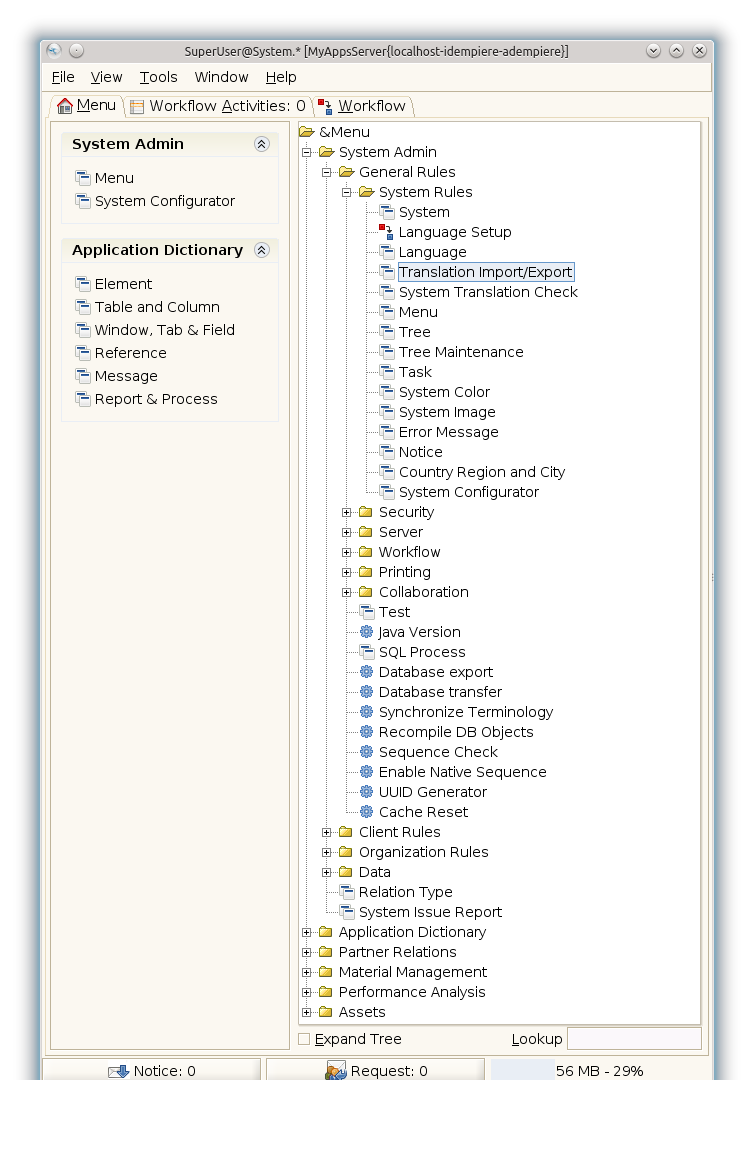Collapse the System Admin sidebar panel

(x=262, y=144)
